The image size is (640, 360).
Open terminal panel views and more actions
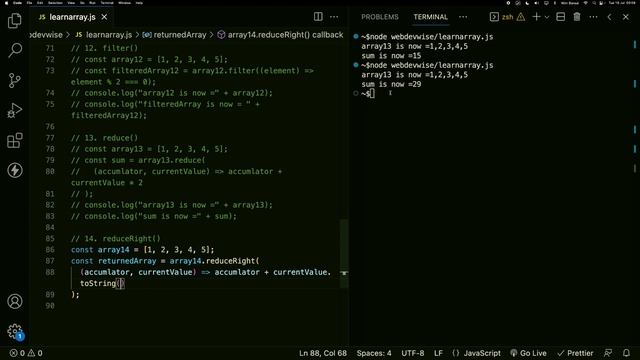593,17
